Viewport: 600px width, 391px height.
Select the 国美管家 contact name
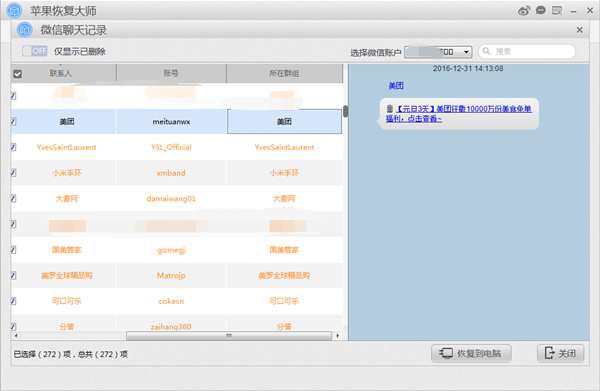67,250
